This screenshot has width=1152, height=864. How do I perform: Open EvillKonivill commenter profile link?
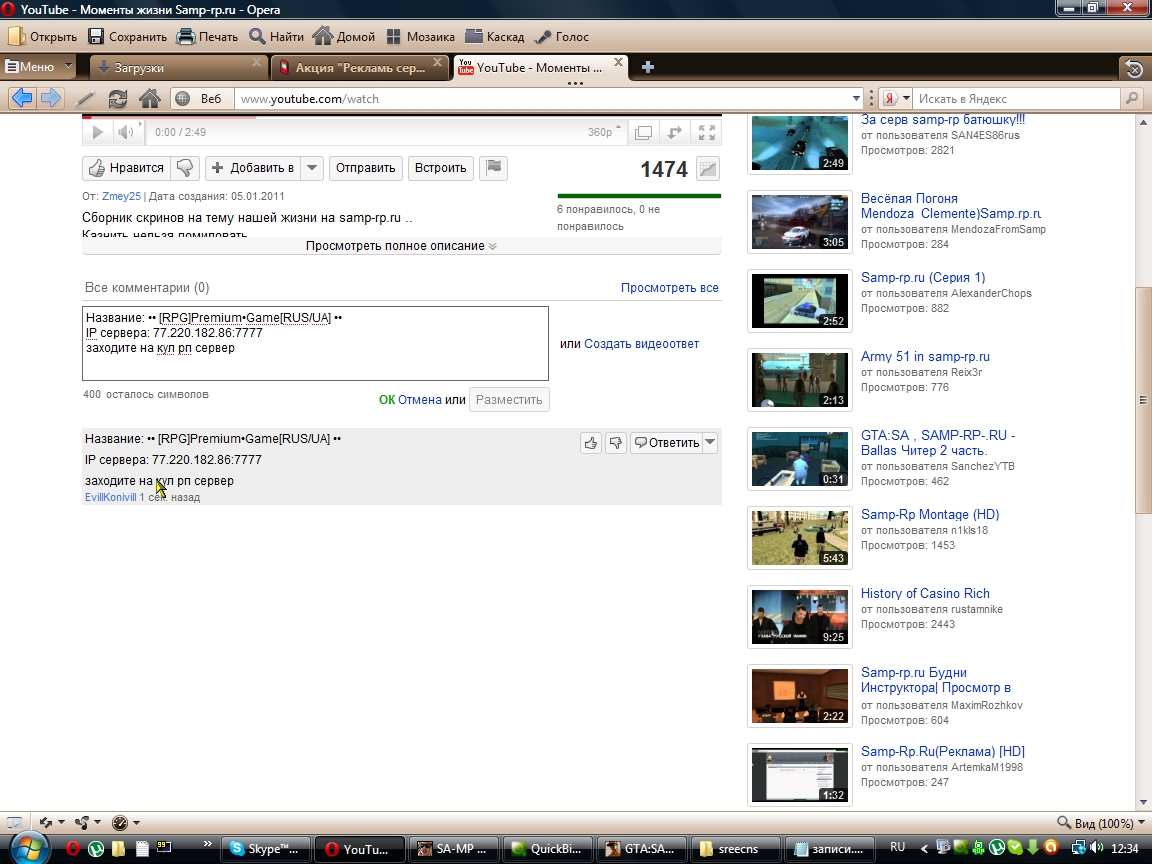[x=111, y=497]
